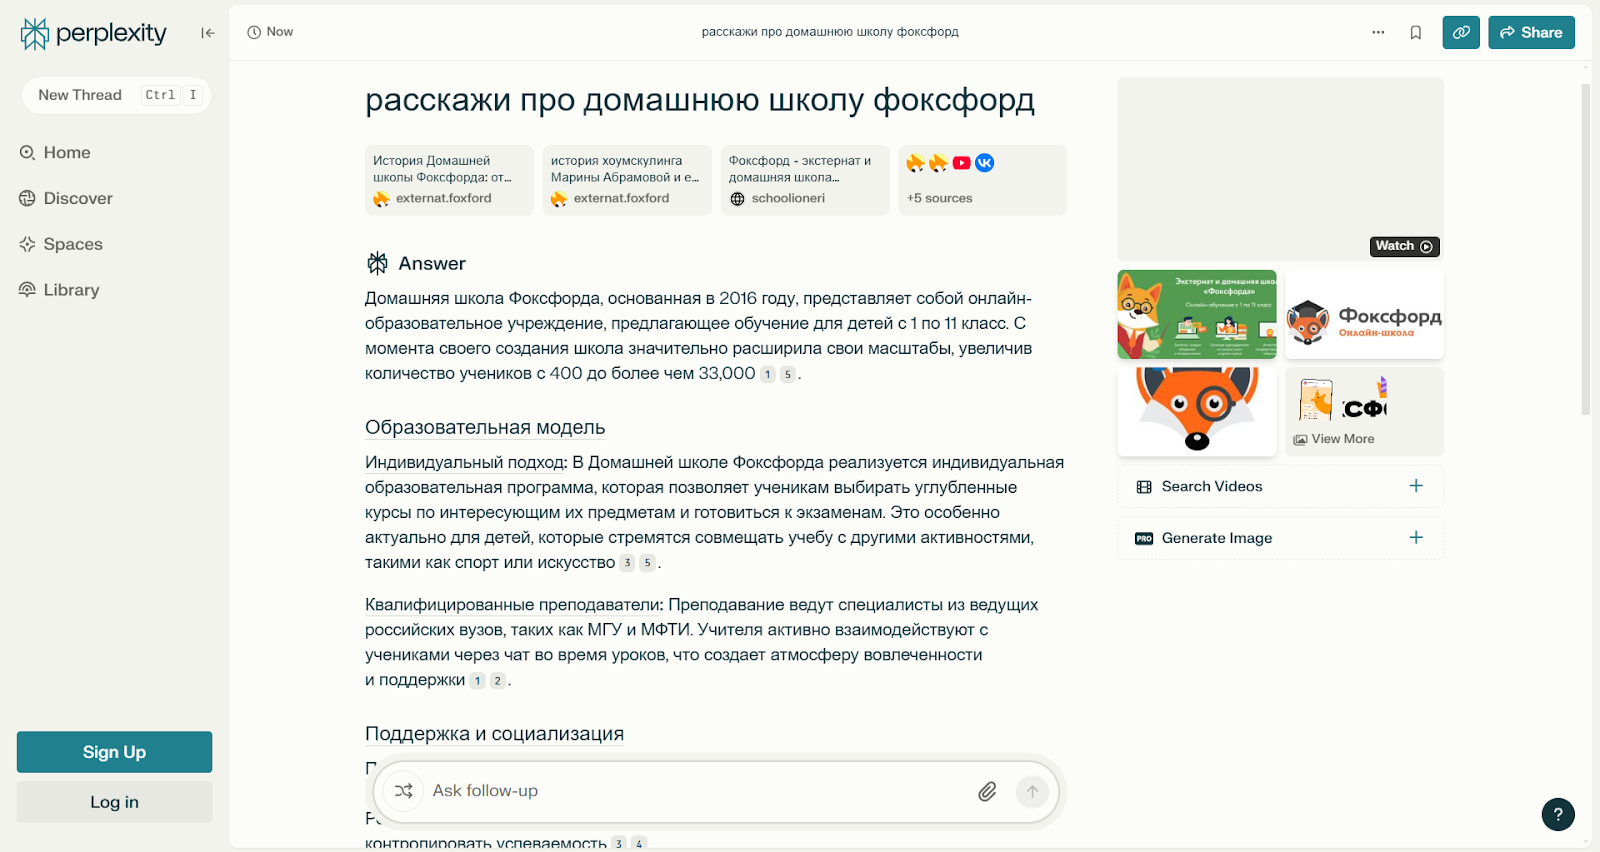
Task: Click the Generate Image PRO icon
Action: click(x=1144, y=538)
